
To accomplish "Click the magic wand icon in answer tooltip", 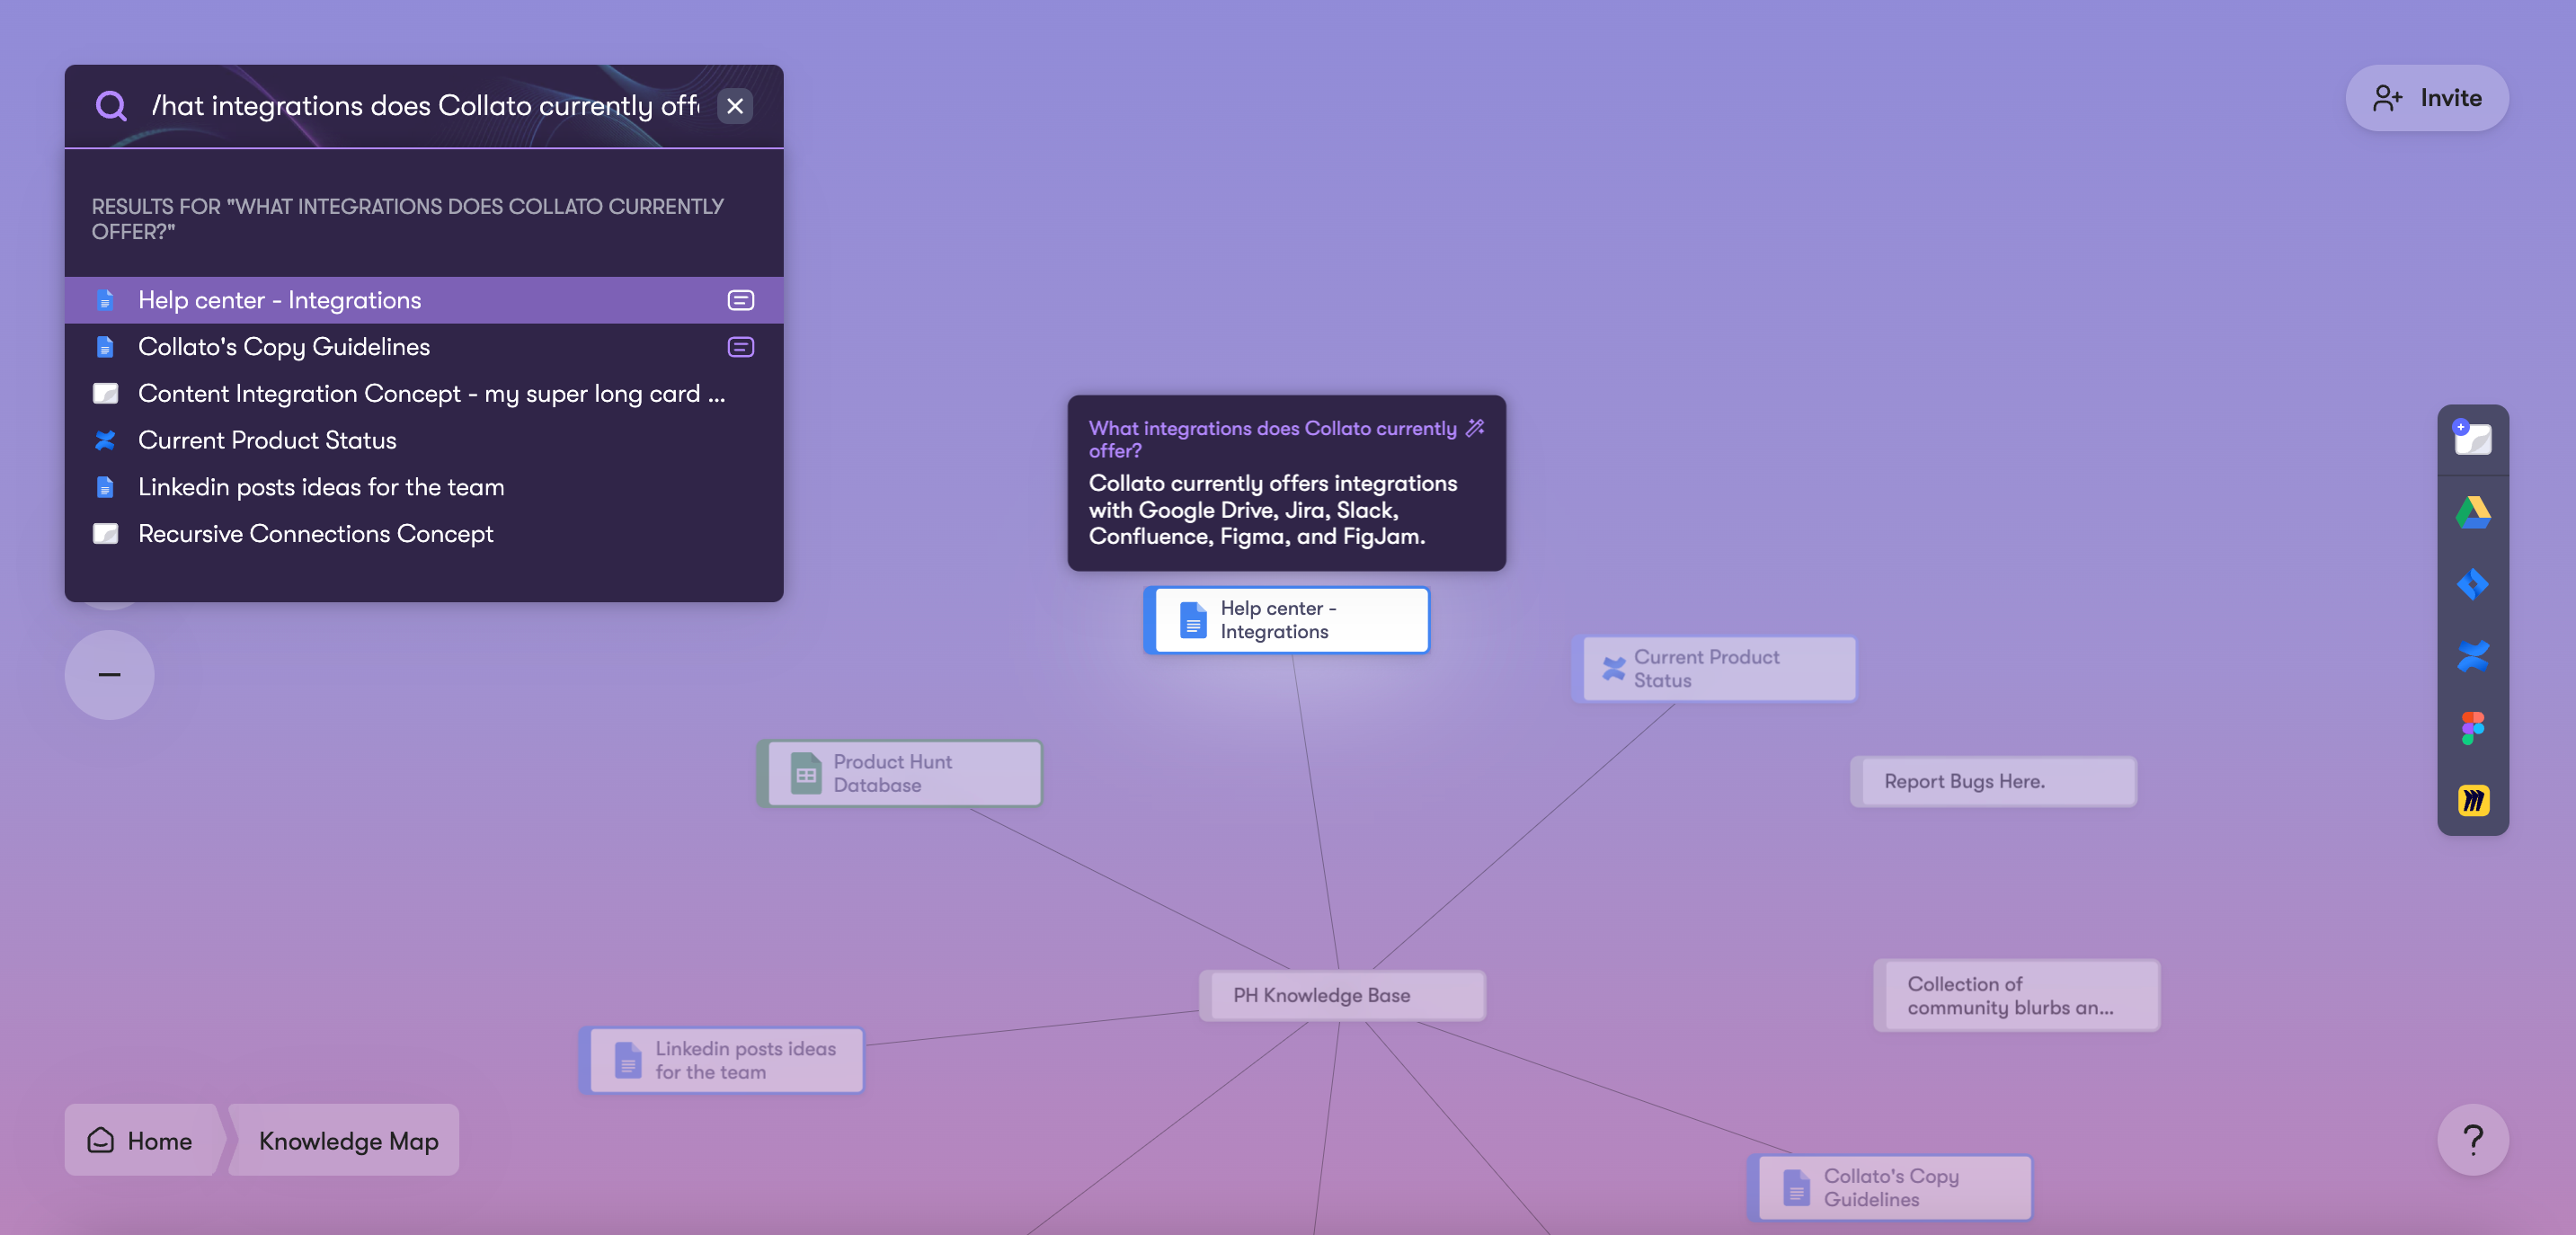I will (x=1474, y=428).
